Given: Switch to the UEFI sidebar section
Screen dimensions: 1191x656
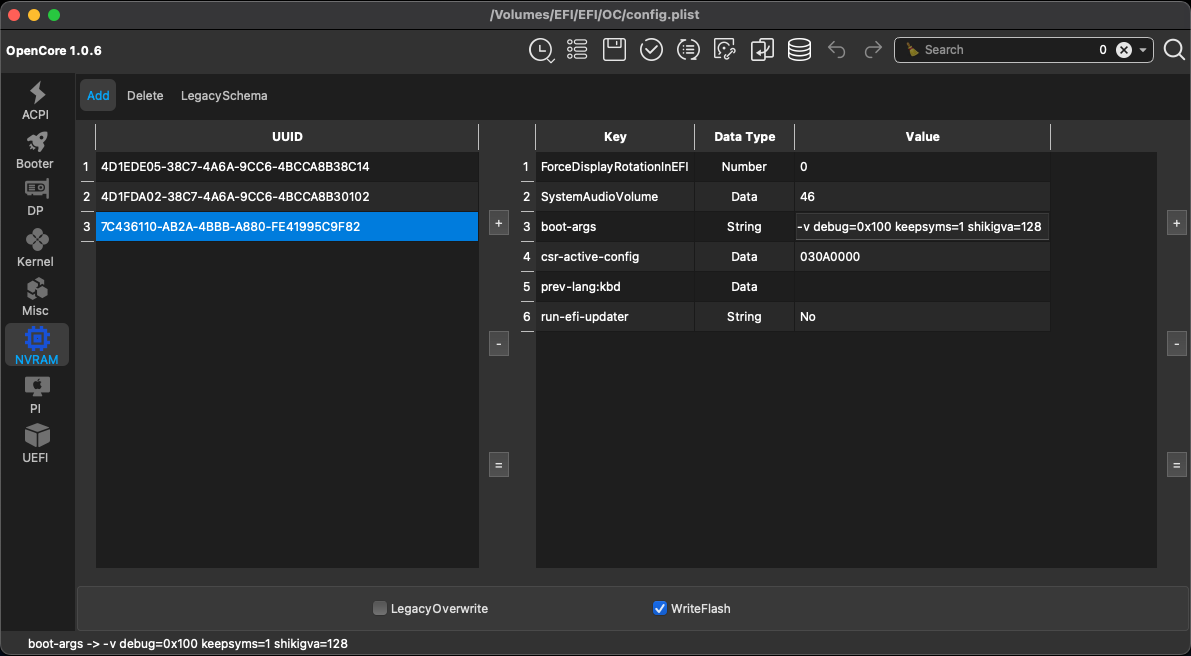Looking at the screenshot, I should tap(36, 444).
